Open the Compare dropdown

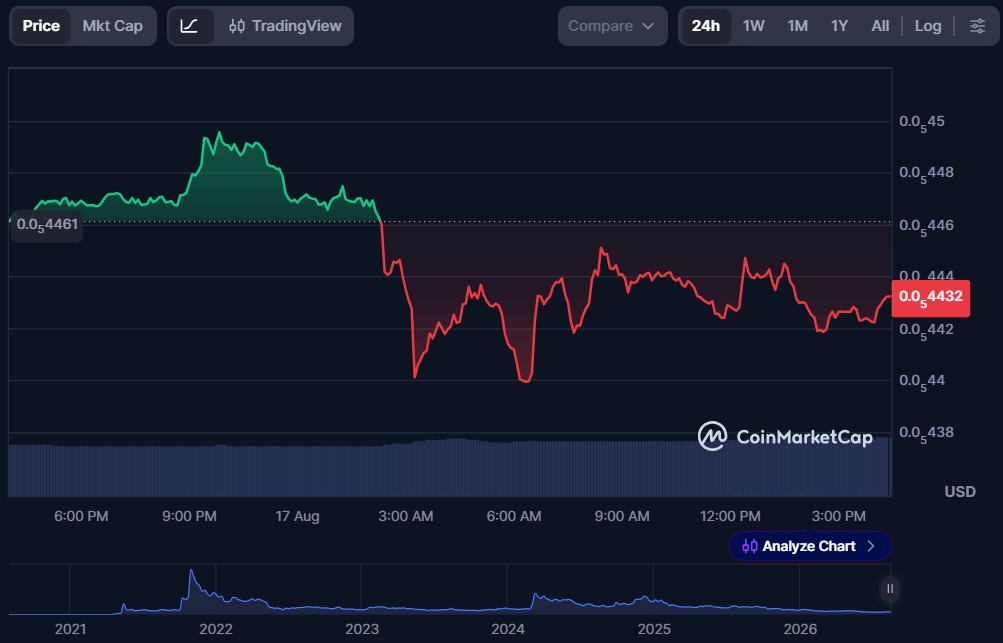(612, 26)
